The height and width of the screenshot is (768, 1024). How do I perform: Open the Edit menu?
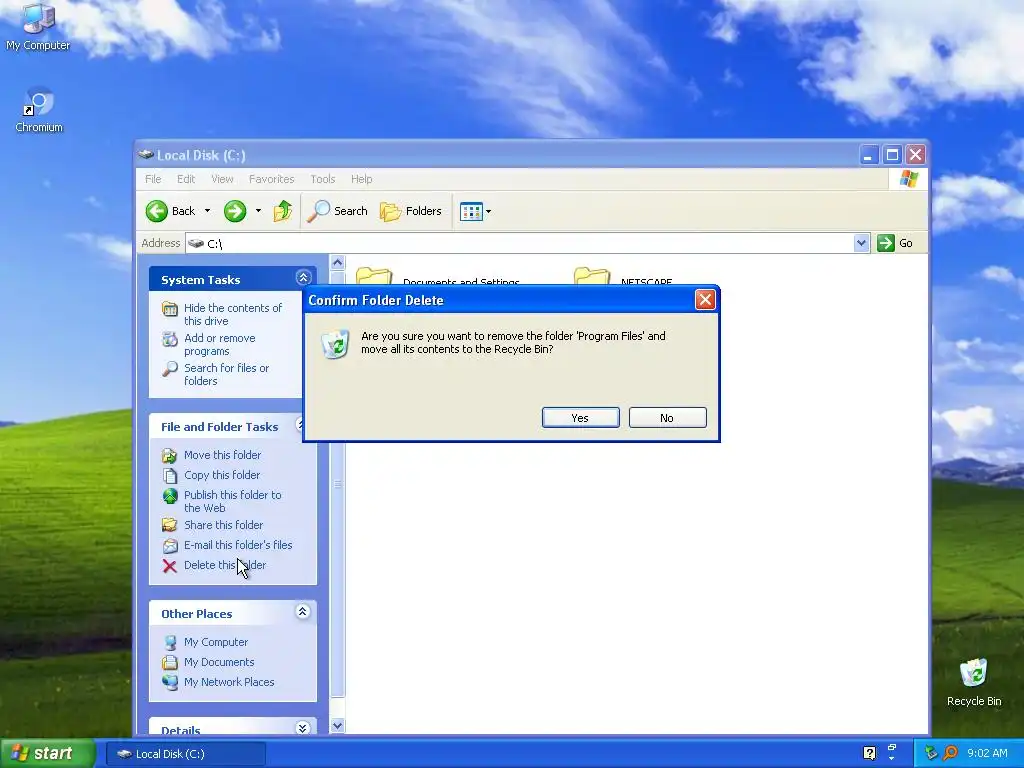(x=186, y=179)
